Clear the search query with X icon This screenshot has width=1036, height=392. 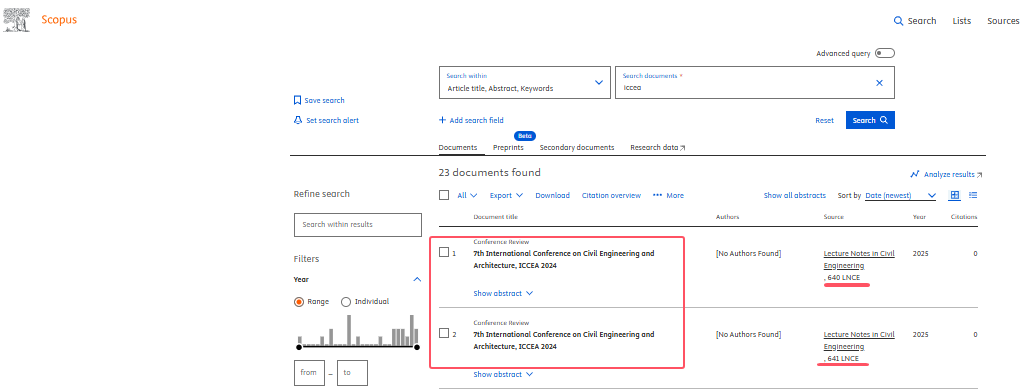coord(879,83)
